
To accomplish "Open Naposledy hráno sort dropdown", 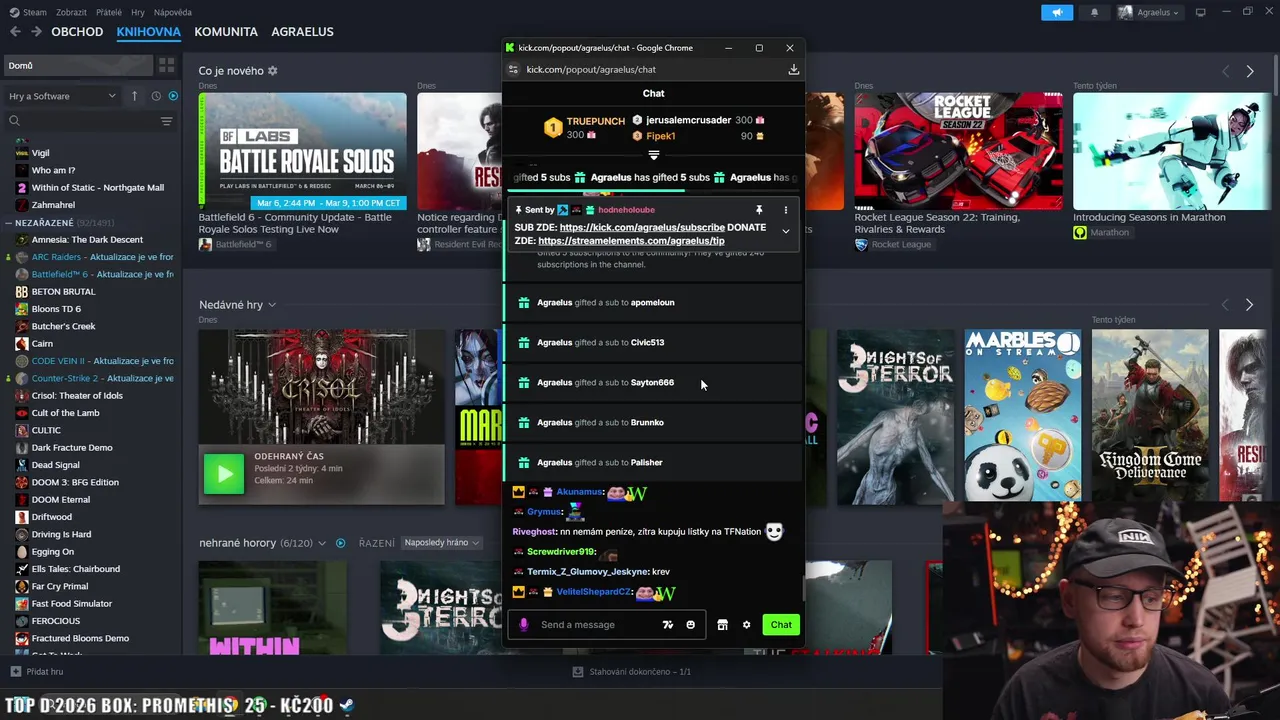I will 441,543.
